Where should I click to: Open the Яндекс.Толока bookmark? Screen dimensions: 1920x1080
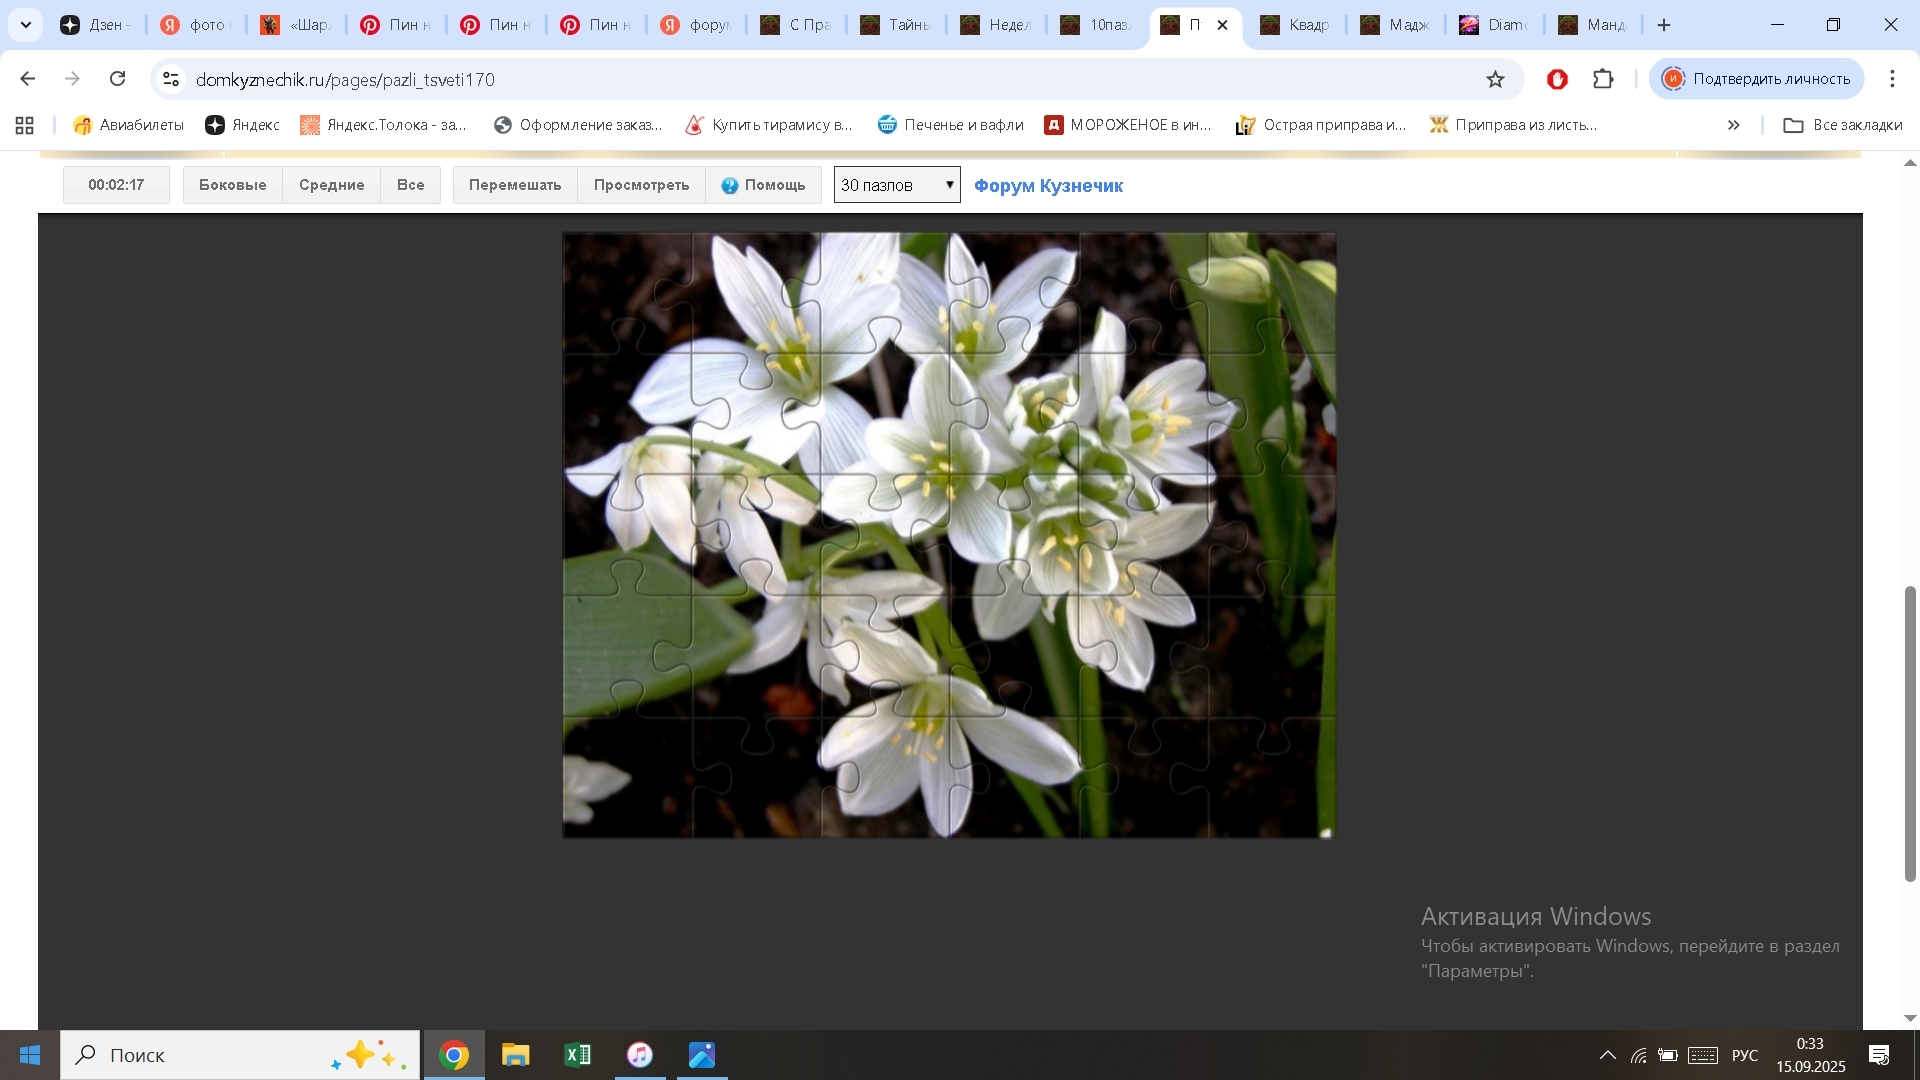click(x=384, y=125)
